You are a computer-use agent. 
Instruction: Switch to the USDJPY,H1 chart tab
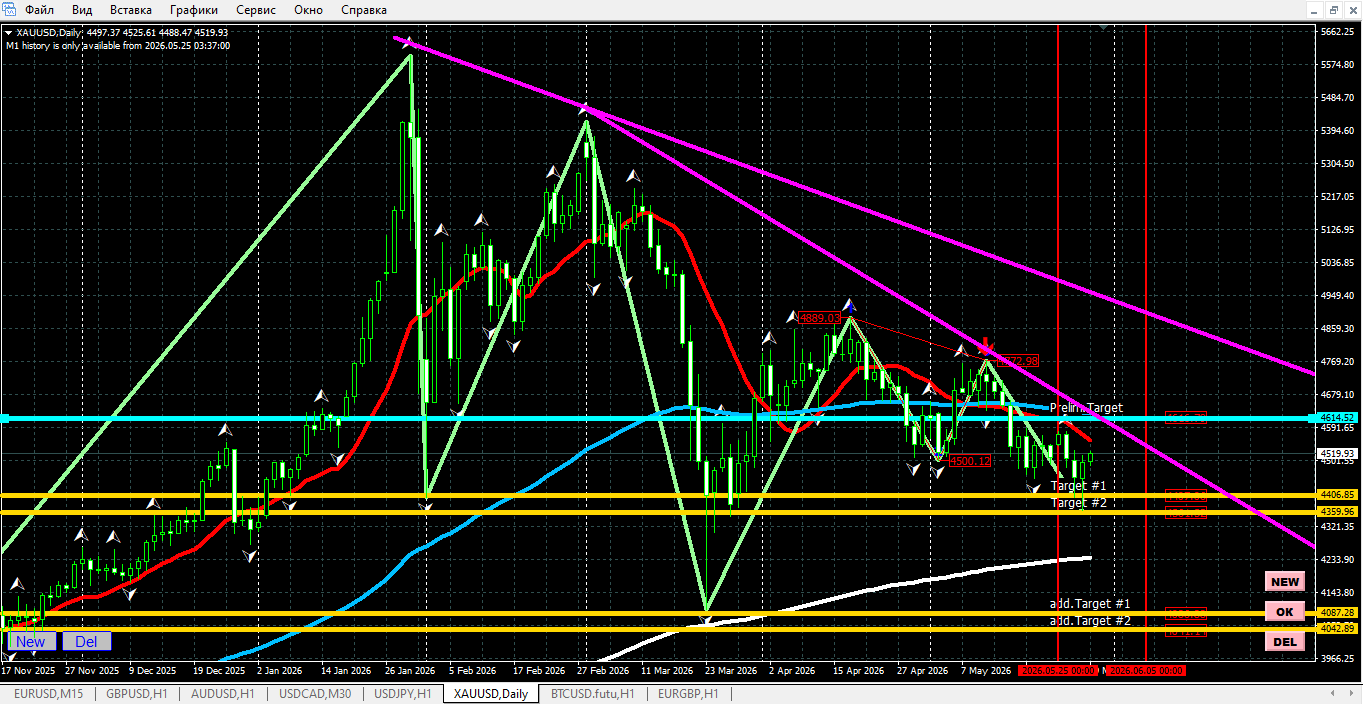tap(403, 693)
